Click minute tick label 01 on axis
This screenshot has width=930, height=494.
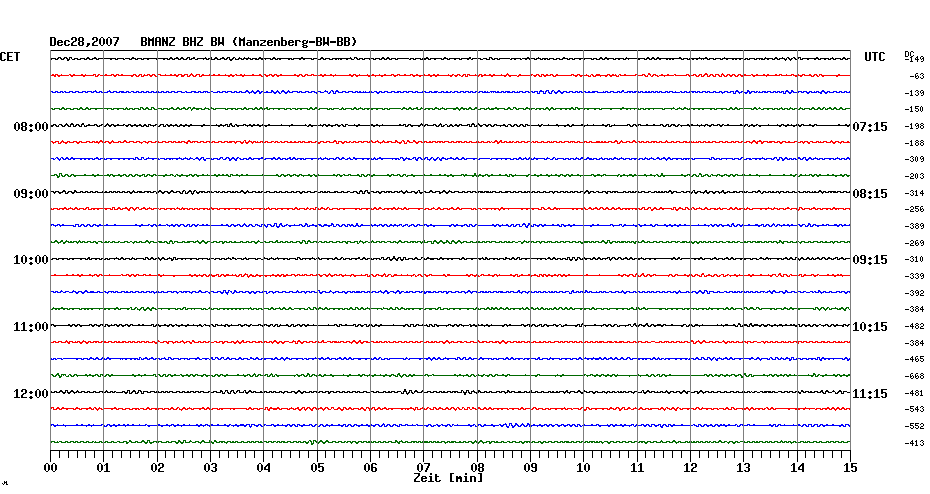tap(103, 467)
